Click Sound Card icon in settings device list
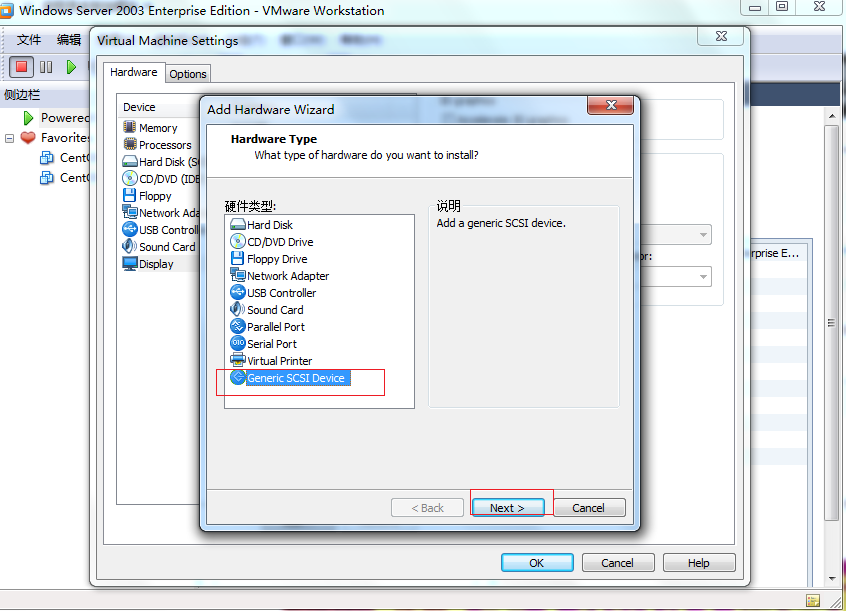Viewport: 846px width, 611px height. [129, 246]
